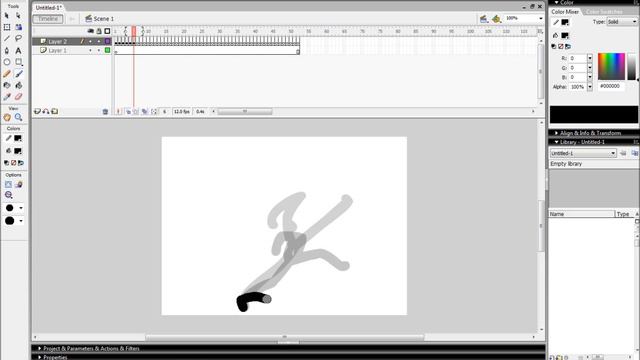The width and height of the screenshot is (640, 360).
Task: Select the Fill Transform tool
Action: pos(18,27)
